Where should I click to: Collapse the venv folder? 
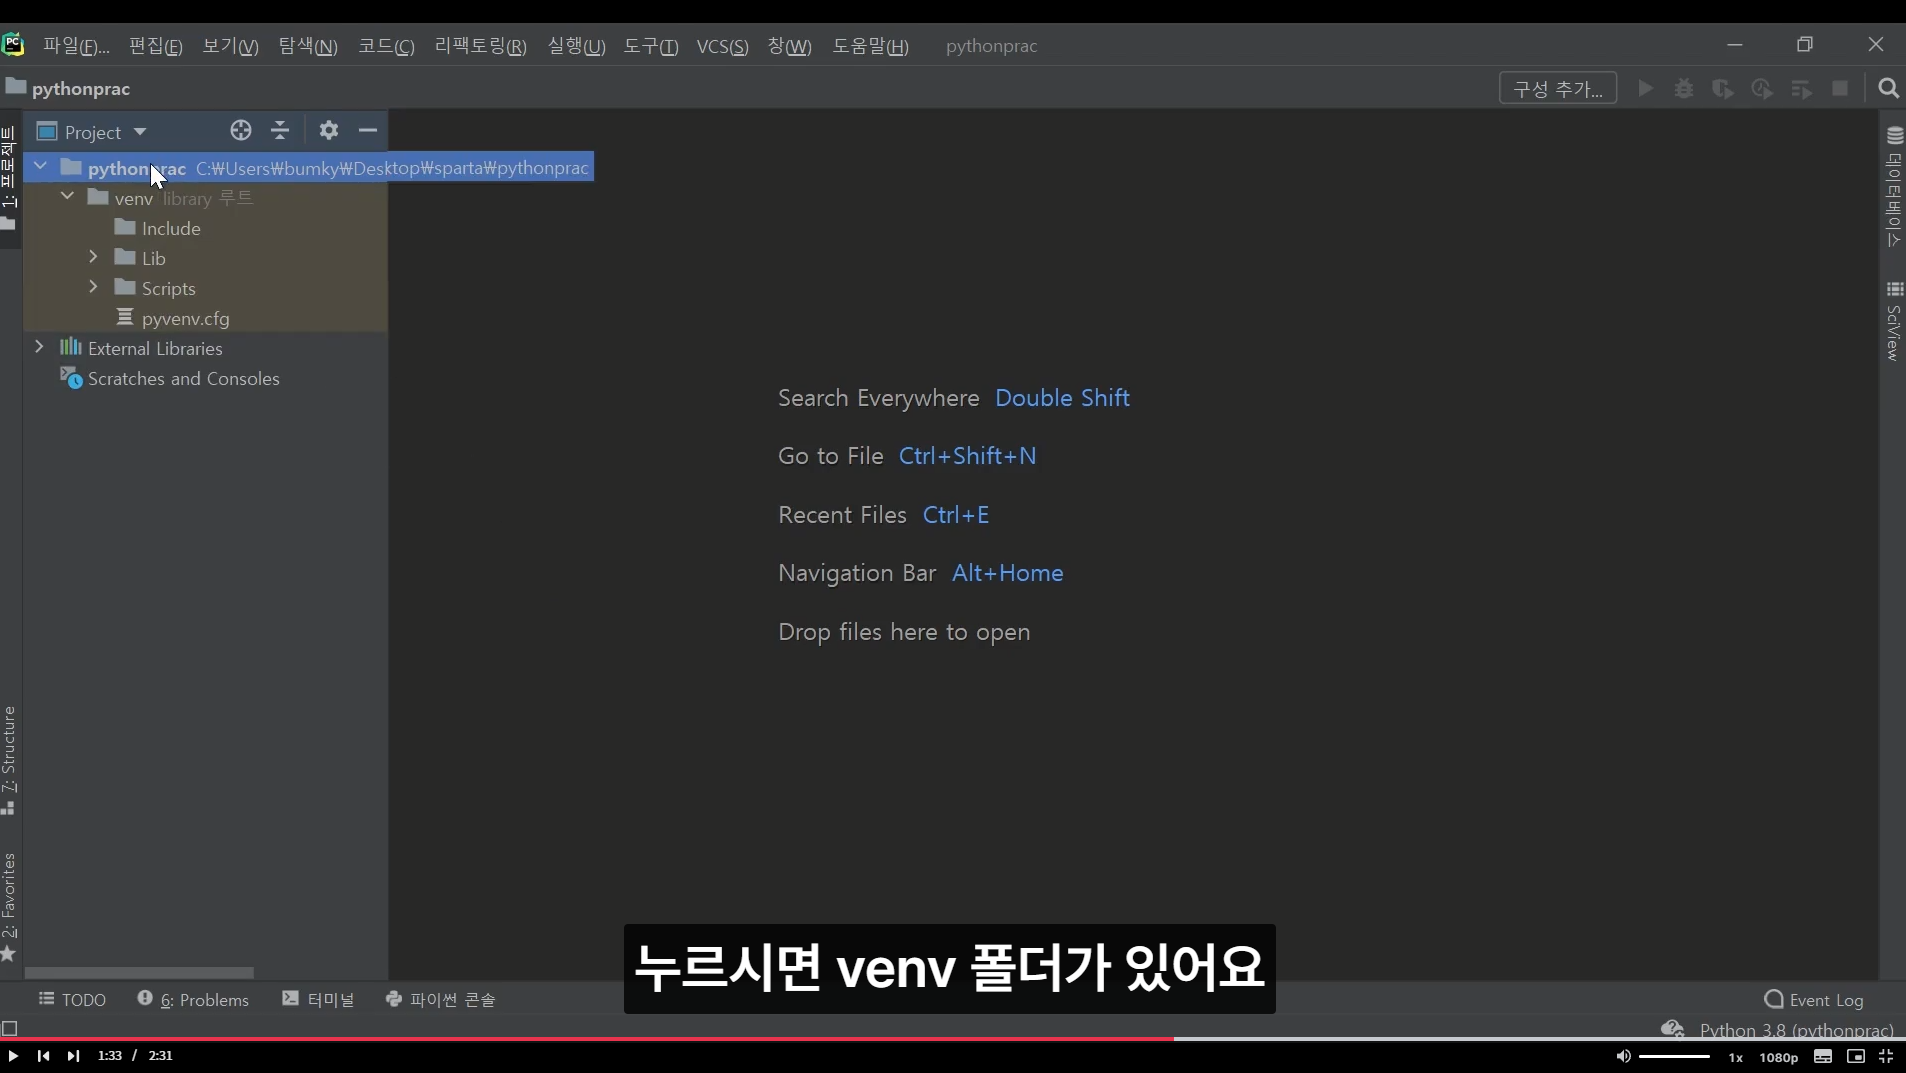coord(67,196)
